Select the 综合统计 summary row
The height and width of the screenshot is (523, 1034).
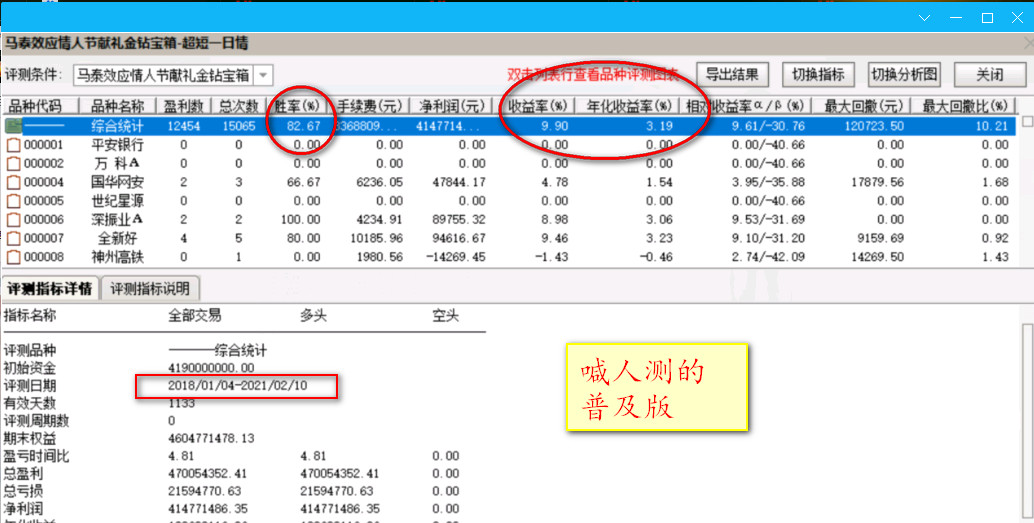tap(509, 126)
